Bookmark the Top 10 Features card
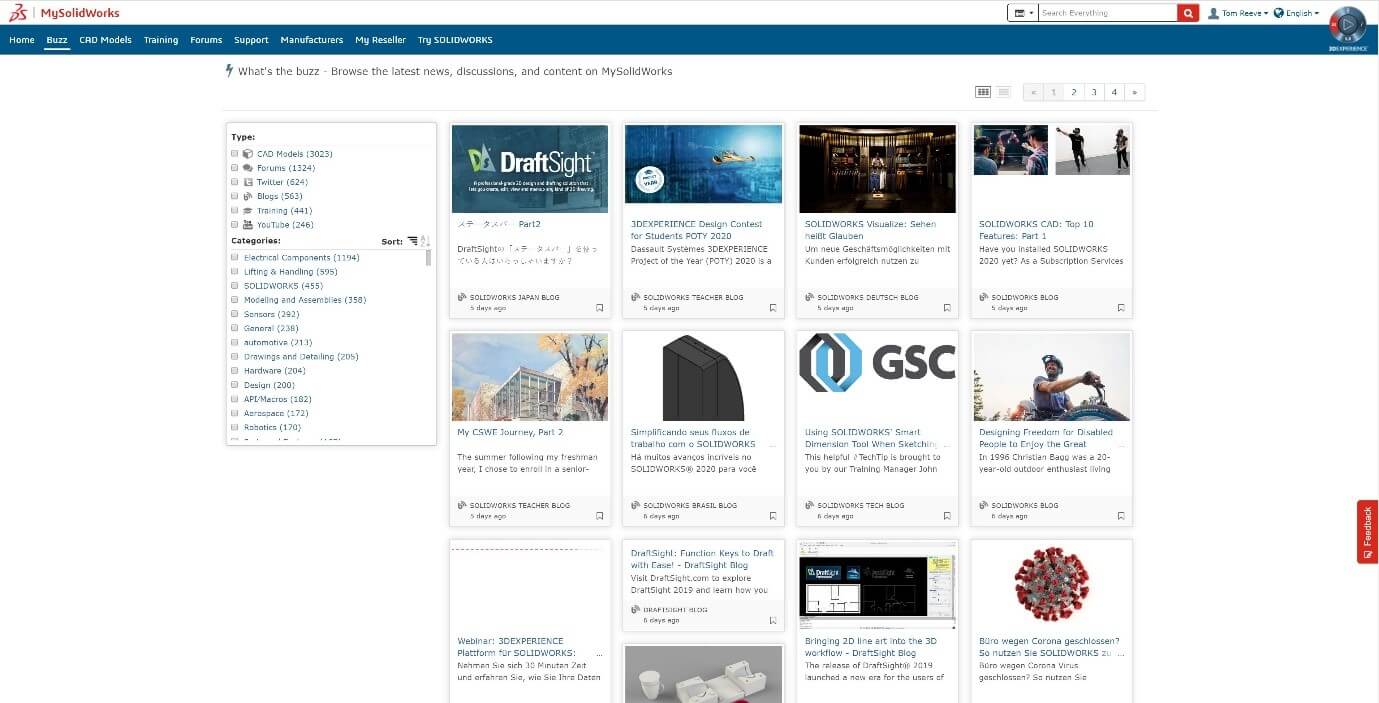Viewport: 1379px width, 703px height. (x=1121, y=308)
